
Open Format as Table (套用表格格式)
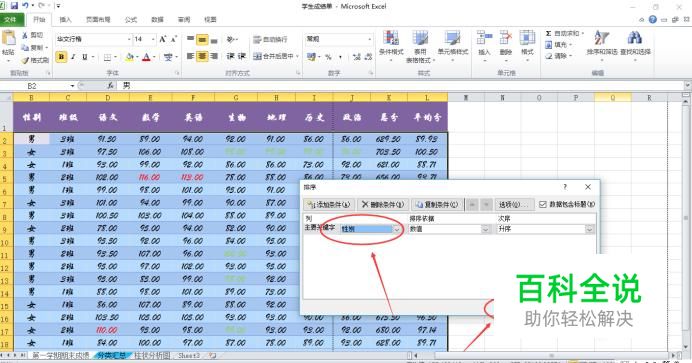(420, 46)
